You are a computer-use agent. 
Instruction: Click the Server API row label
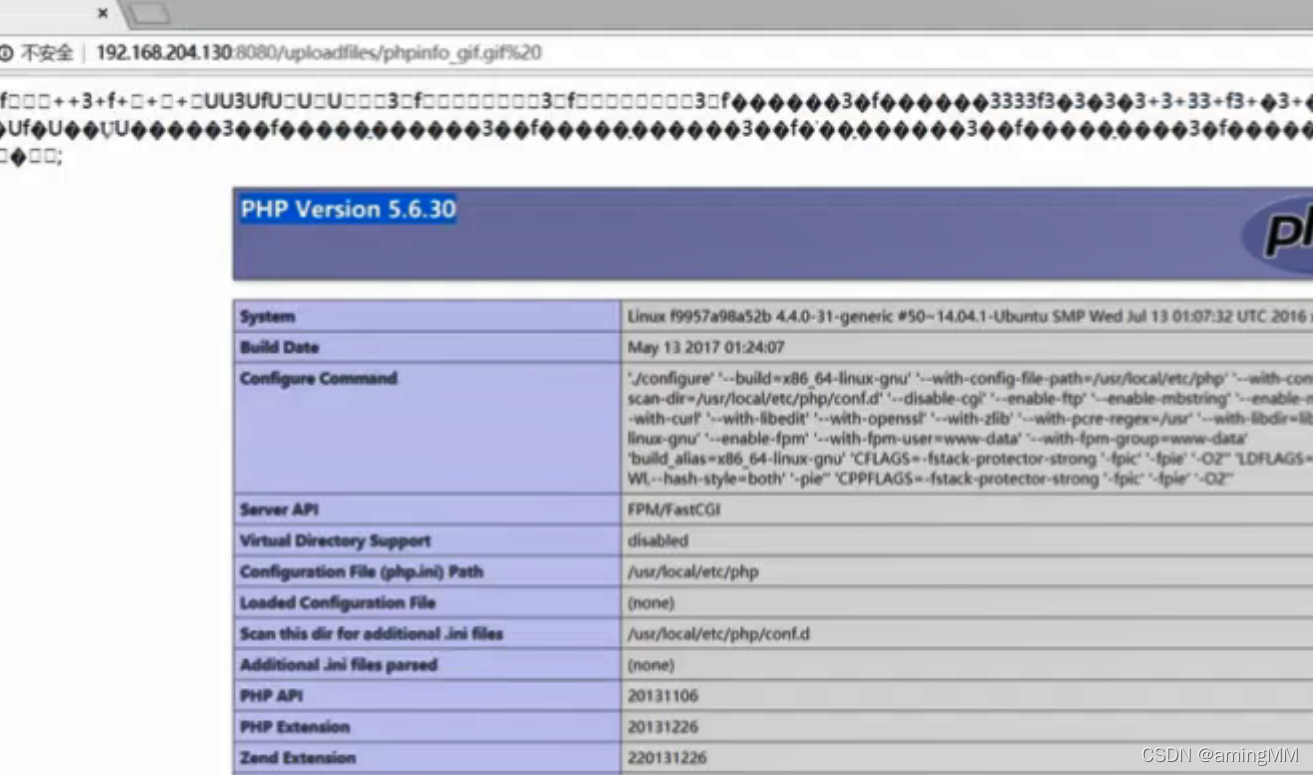tap(279, 509)
